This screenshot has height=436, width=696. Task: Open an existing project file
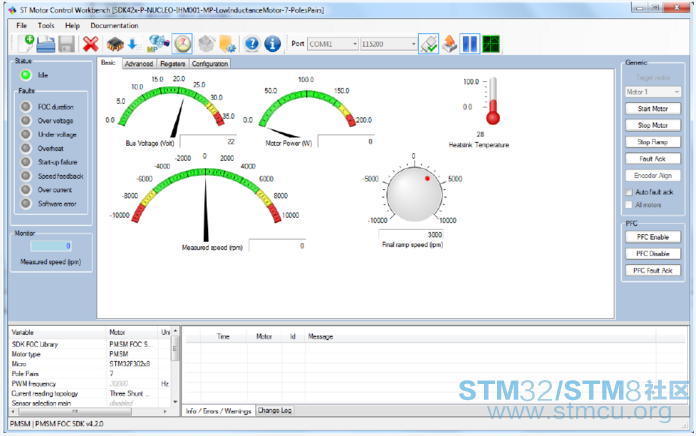[46, 44]
